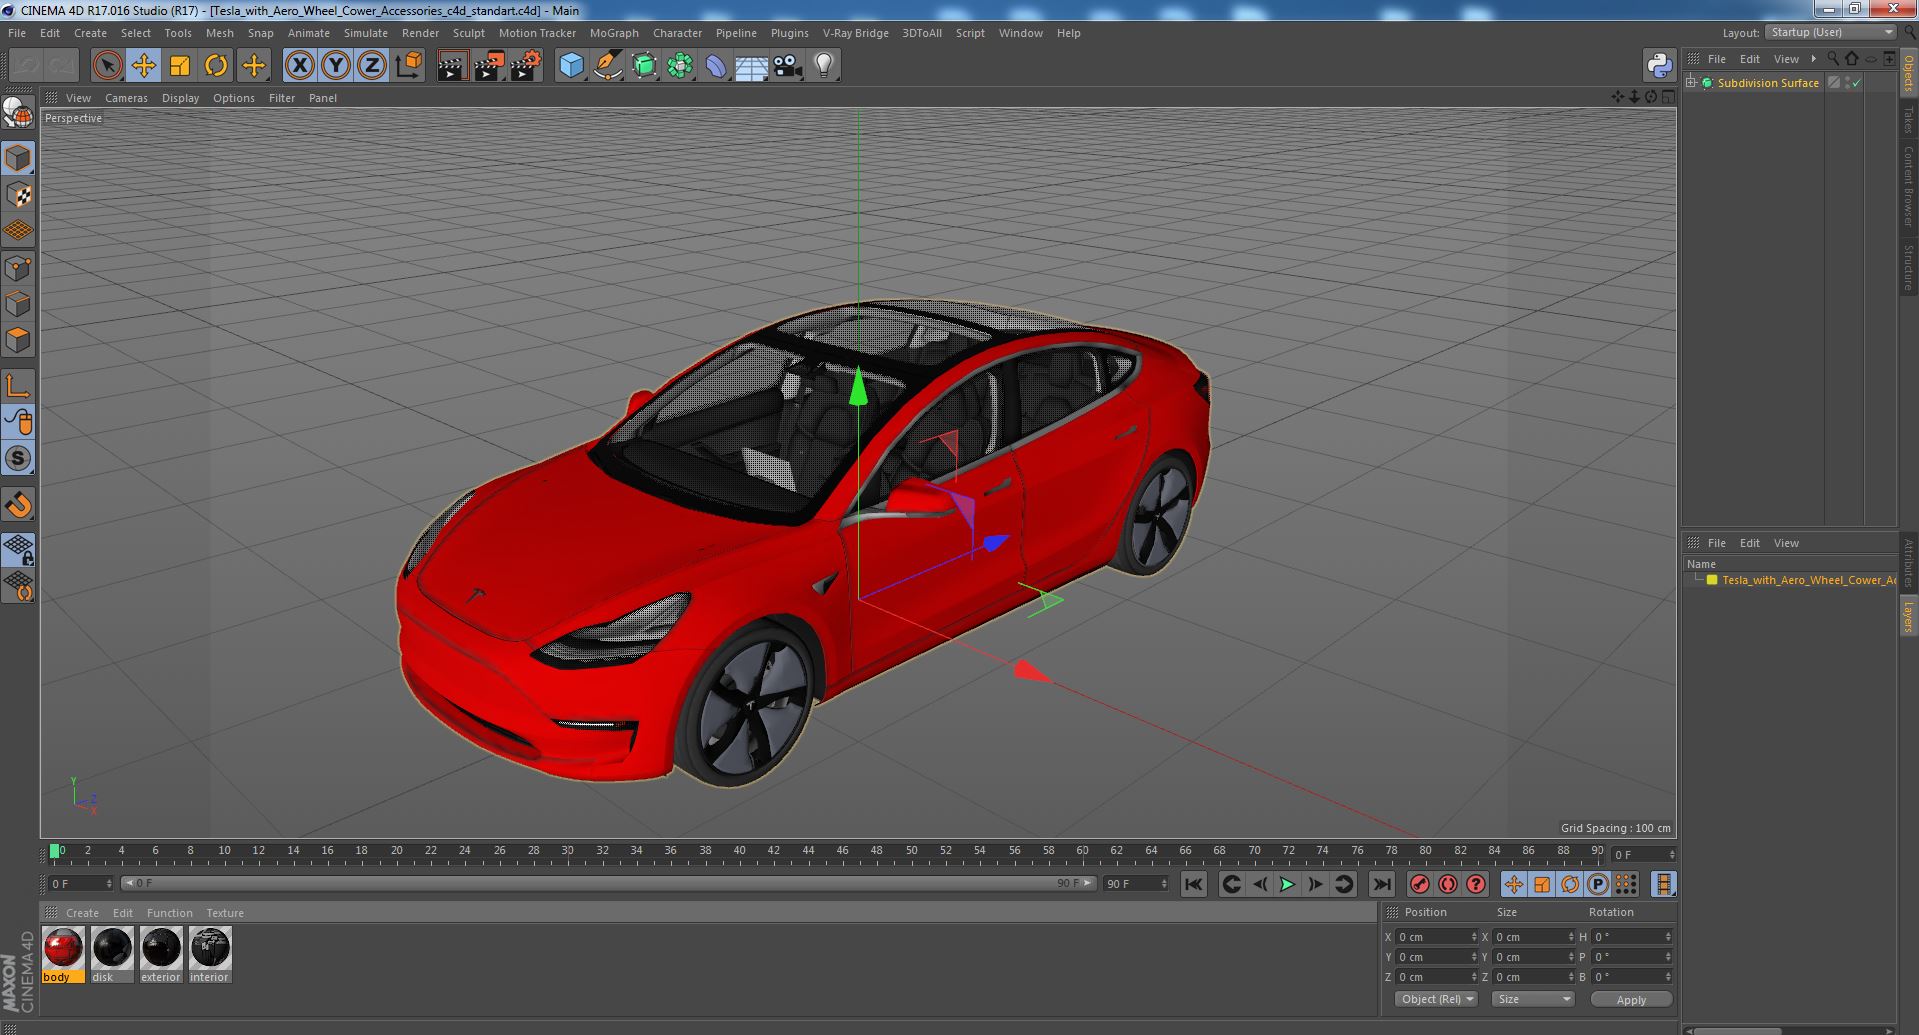
Task: Click Position X input field
Action: click(1436, 937)
